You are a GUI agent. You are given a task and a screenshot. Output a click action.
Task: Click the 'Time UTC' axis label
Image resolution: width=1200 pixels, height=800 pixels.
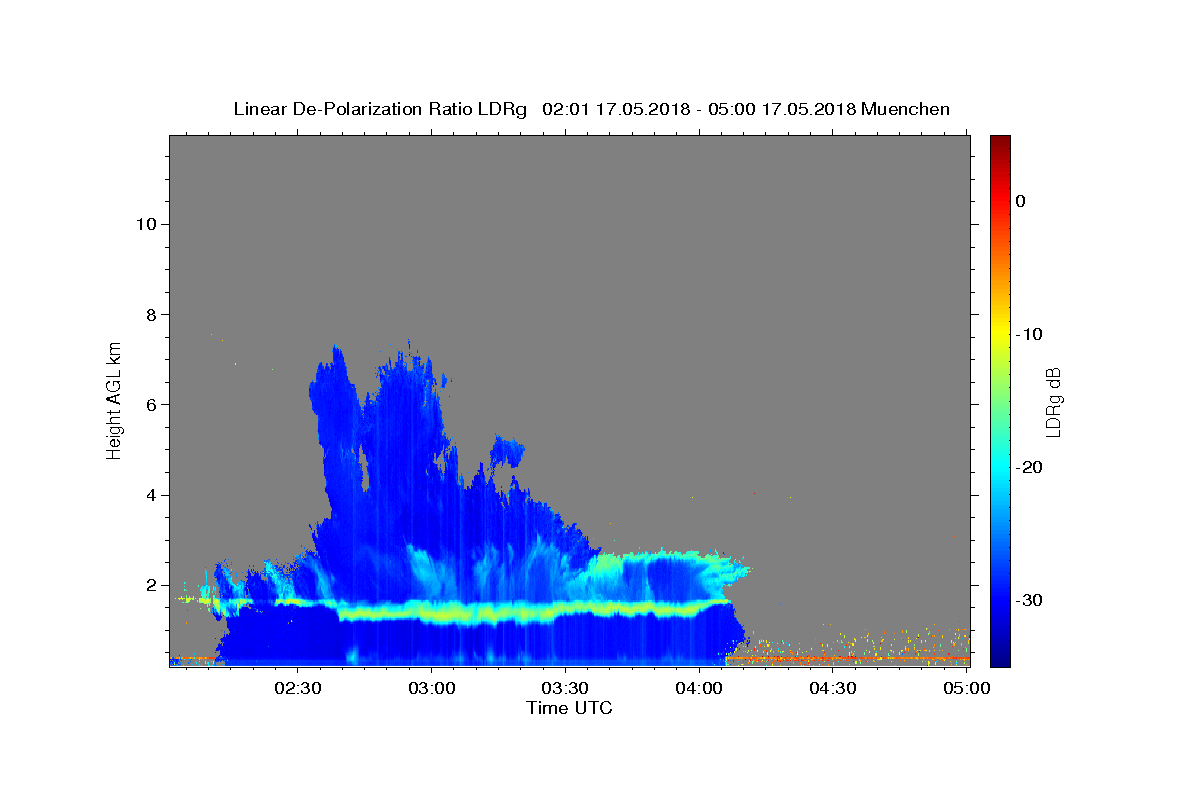pyautogui.click(x=569, y=708)
